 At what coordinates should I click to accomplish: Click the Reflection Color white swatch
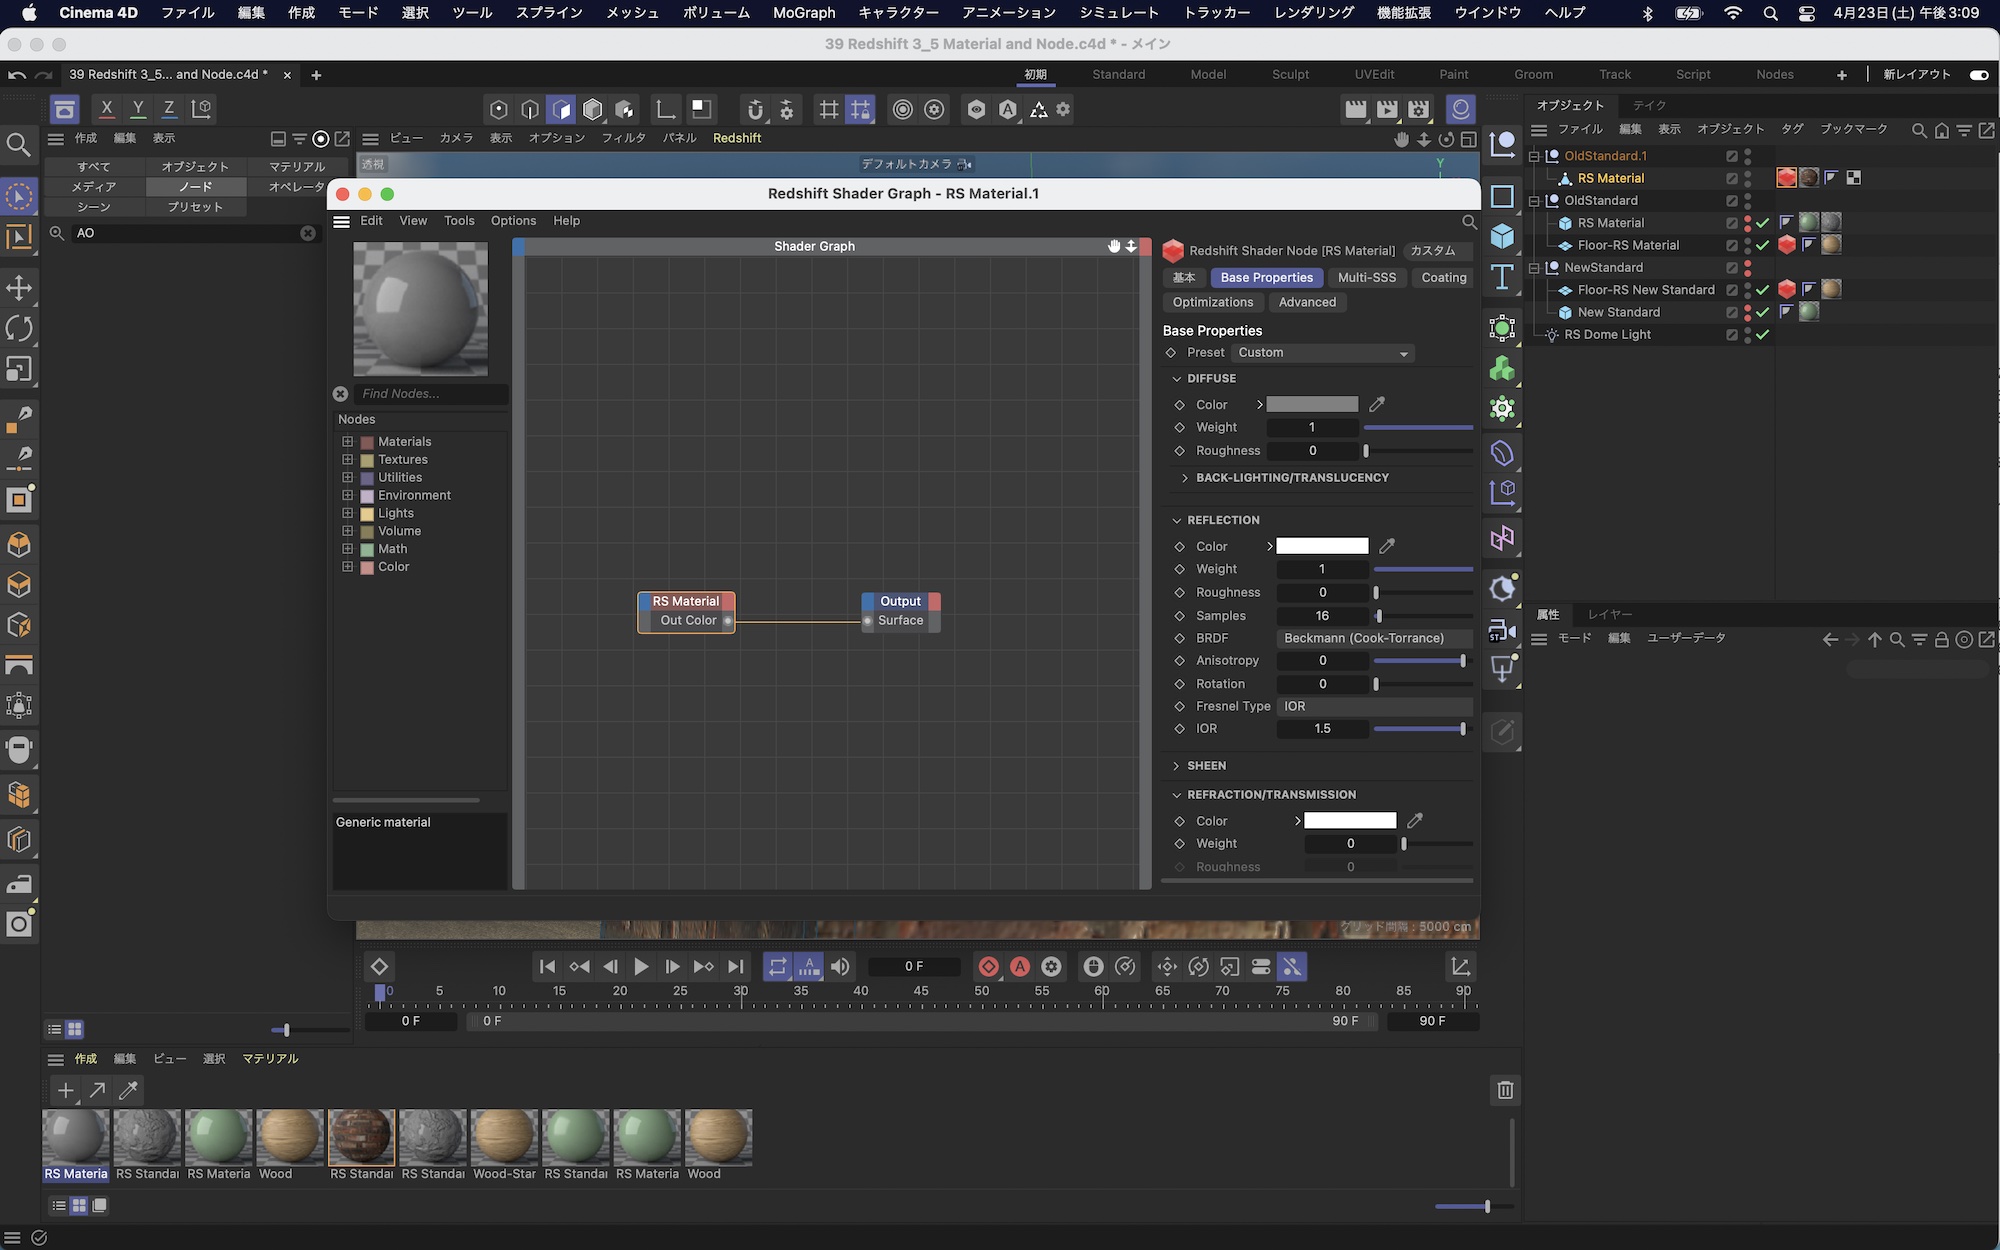tap(1322, 546)
